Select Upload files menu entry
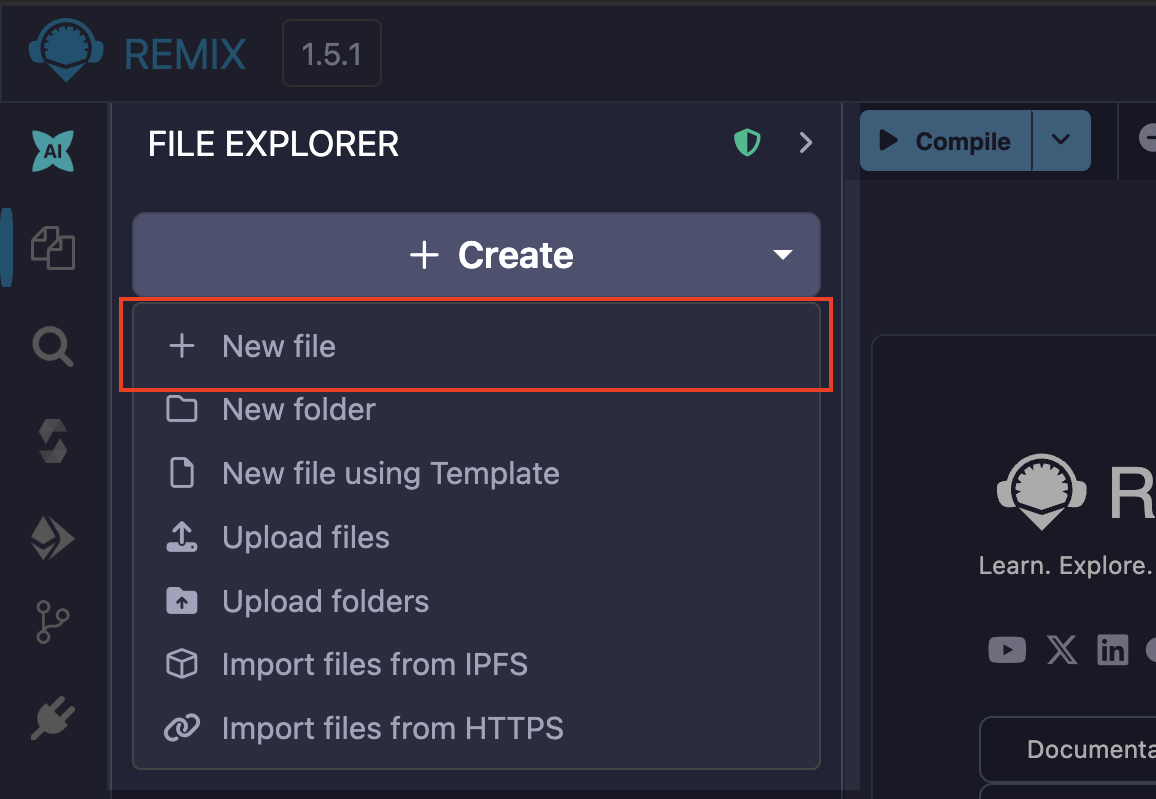The height and width of the screenshot is (799, 1156). 476,537
